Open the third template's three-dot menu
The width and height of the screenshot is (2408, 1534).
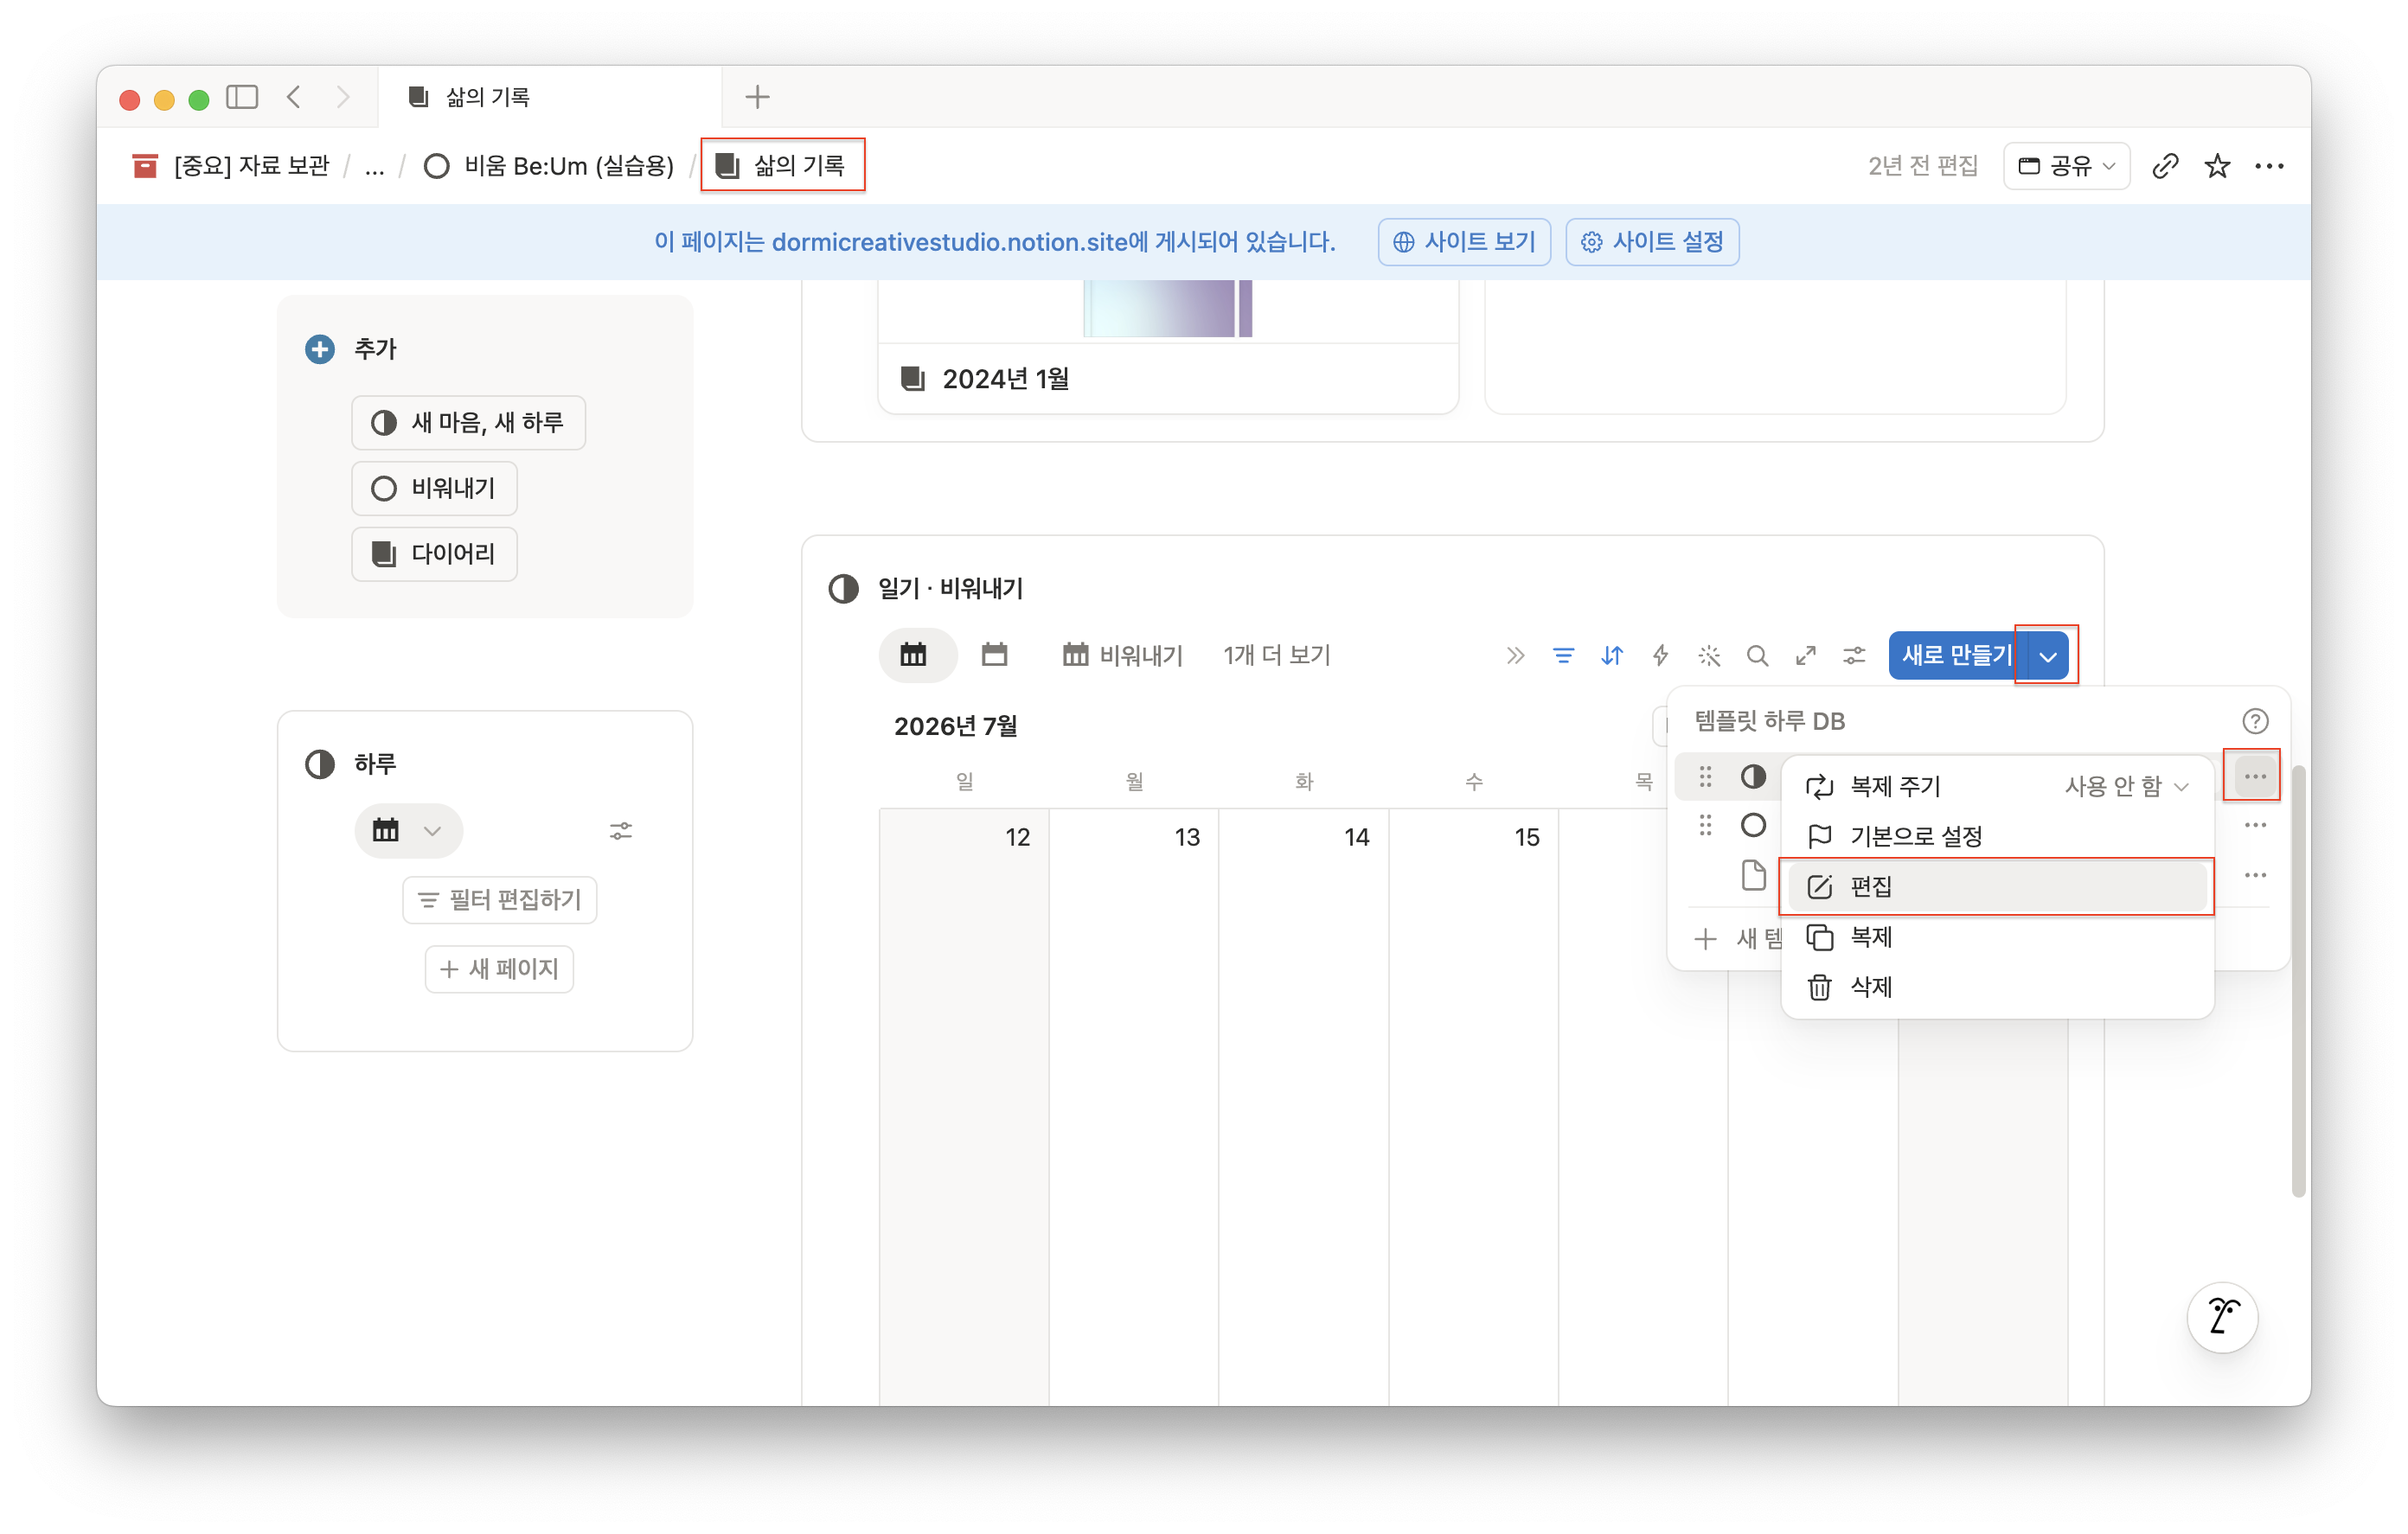coord(2254,876)
